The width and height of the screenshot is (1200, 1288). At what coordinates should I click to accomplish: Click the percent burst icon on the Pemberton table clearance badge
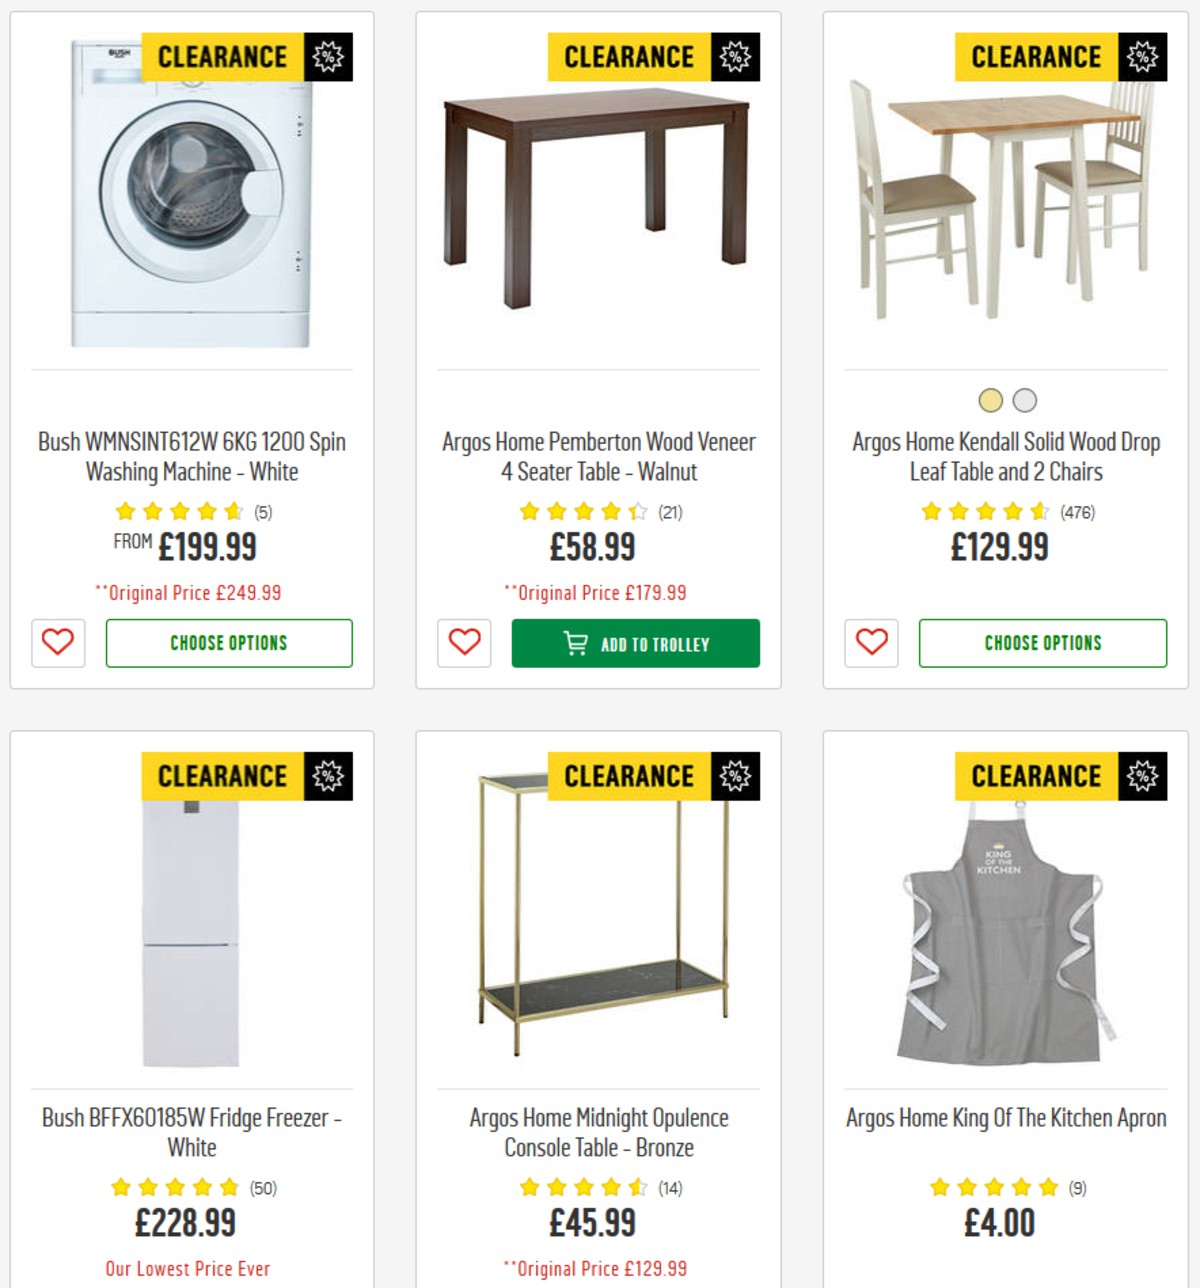point(735,56)
